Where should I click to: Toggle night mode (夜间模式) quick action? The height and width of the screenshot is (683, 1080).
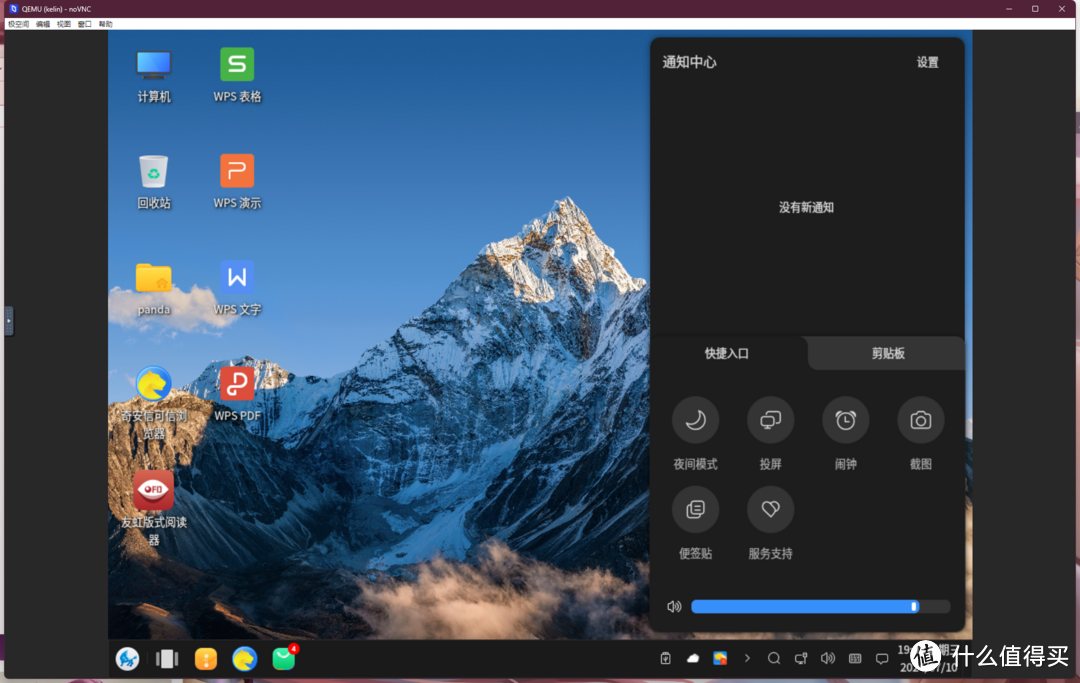point(695,421)
